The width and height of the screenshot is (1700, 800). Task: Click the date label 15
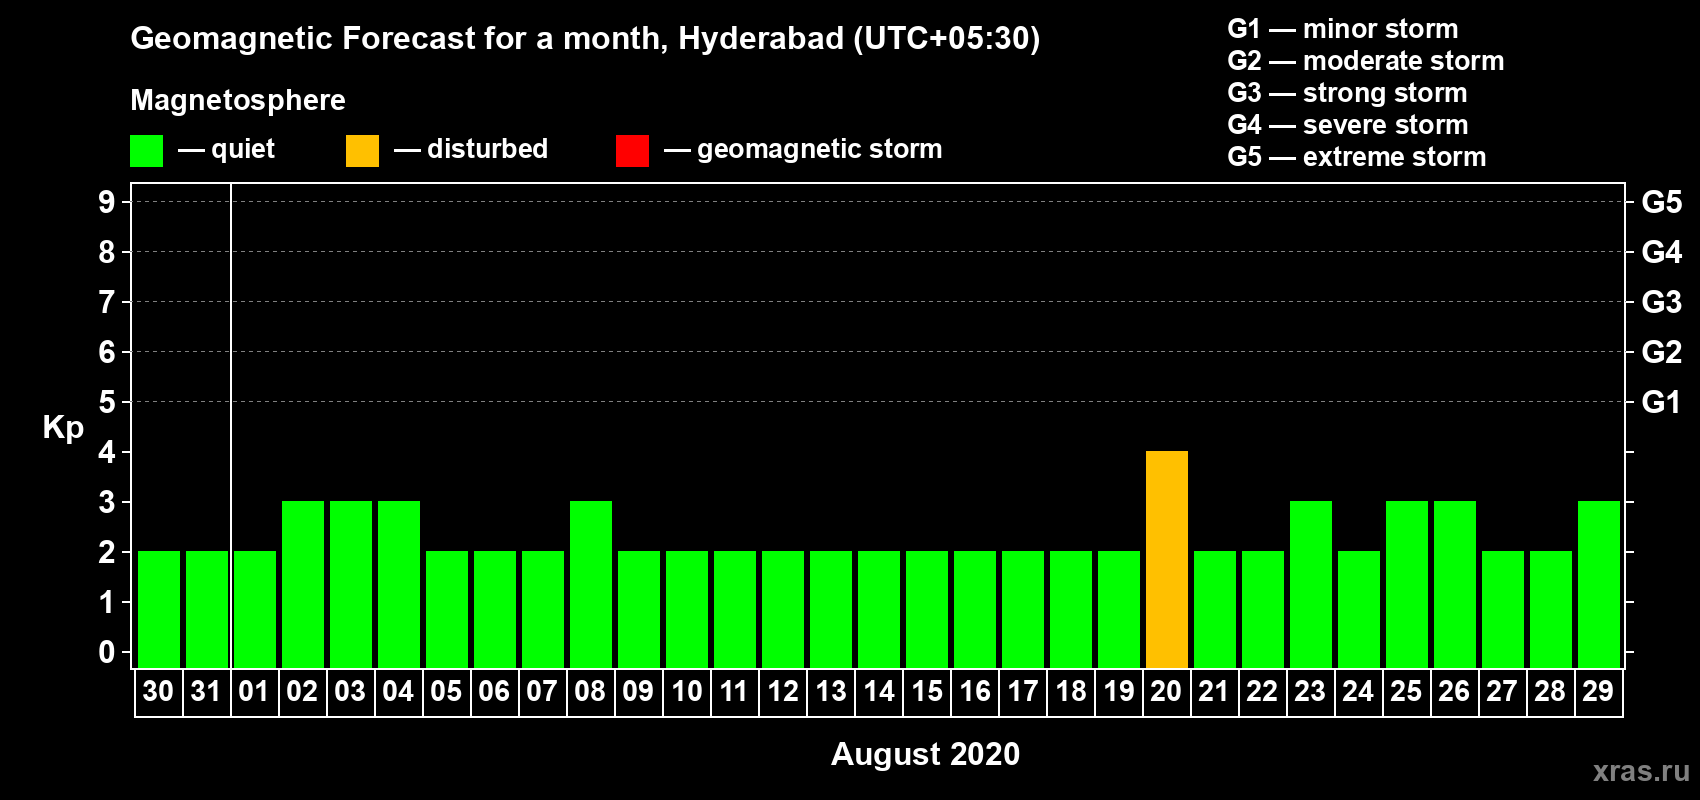927,691
